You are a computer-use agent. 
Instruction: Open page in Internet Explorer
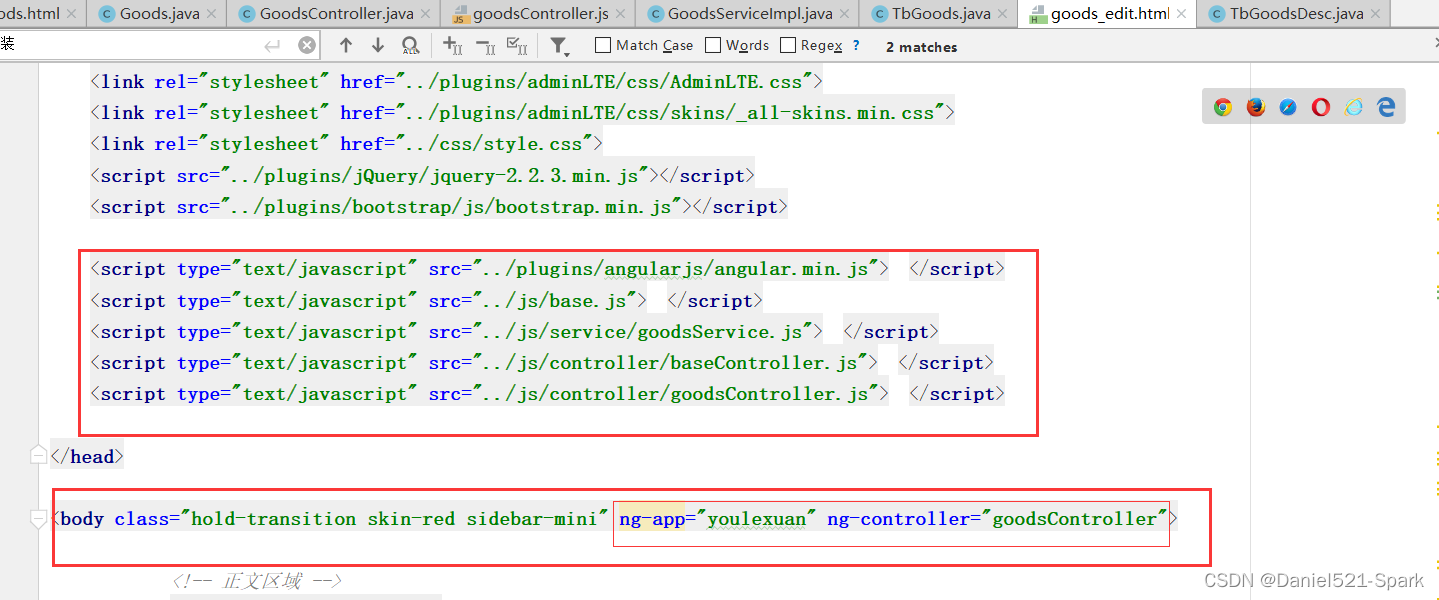point(1354,107)
